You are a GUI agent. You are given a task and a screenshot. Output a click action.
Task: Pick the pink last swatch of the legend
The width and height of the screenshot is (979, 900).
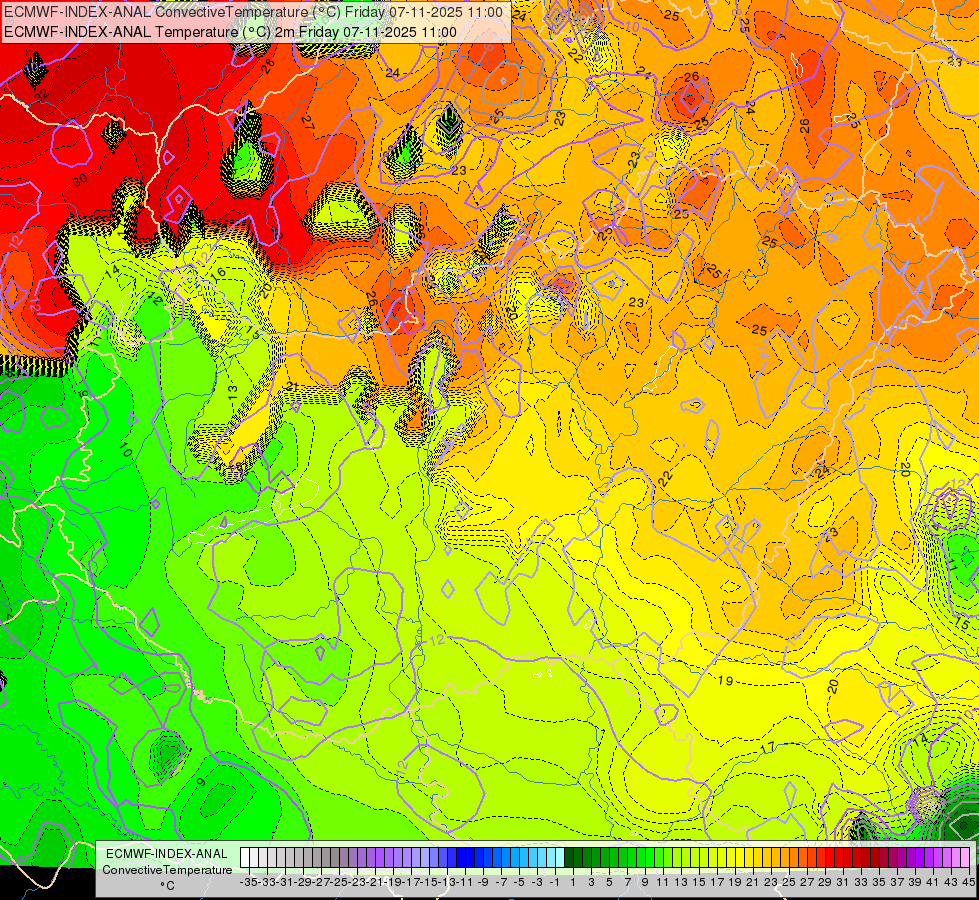pos(965,858)
